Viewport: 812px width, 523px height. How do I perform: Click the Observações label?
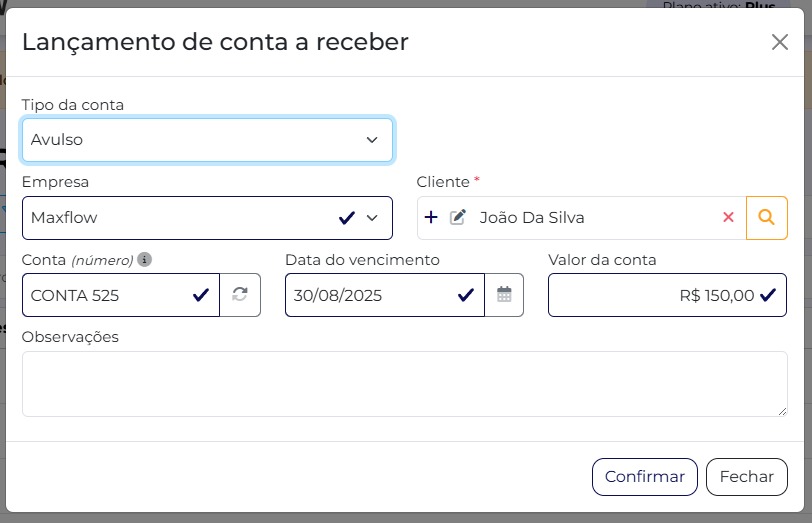point(70,337)
